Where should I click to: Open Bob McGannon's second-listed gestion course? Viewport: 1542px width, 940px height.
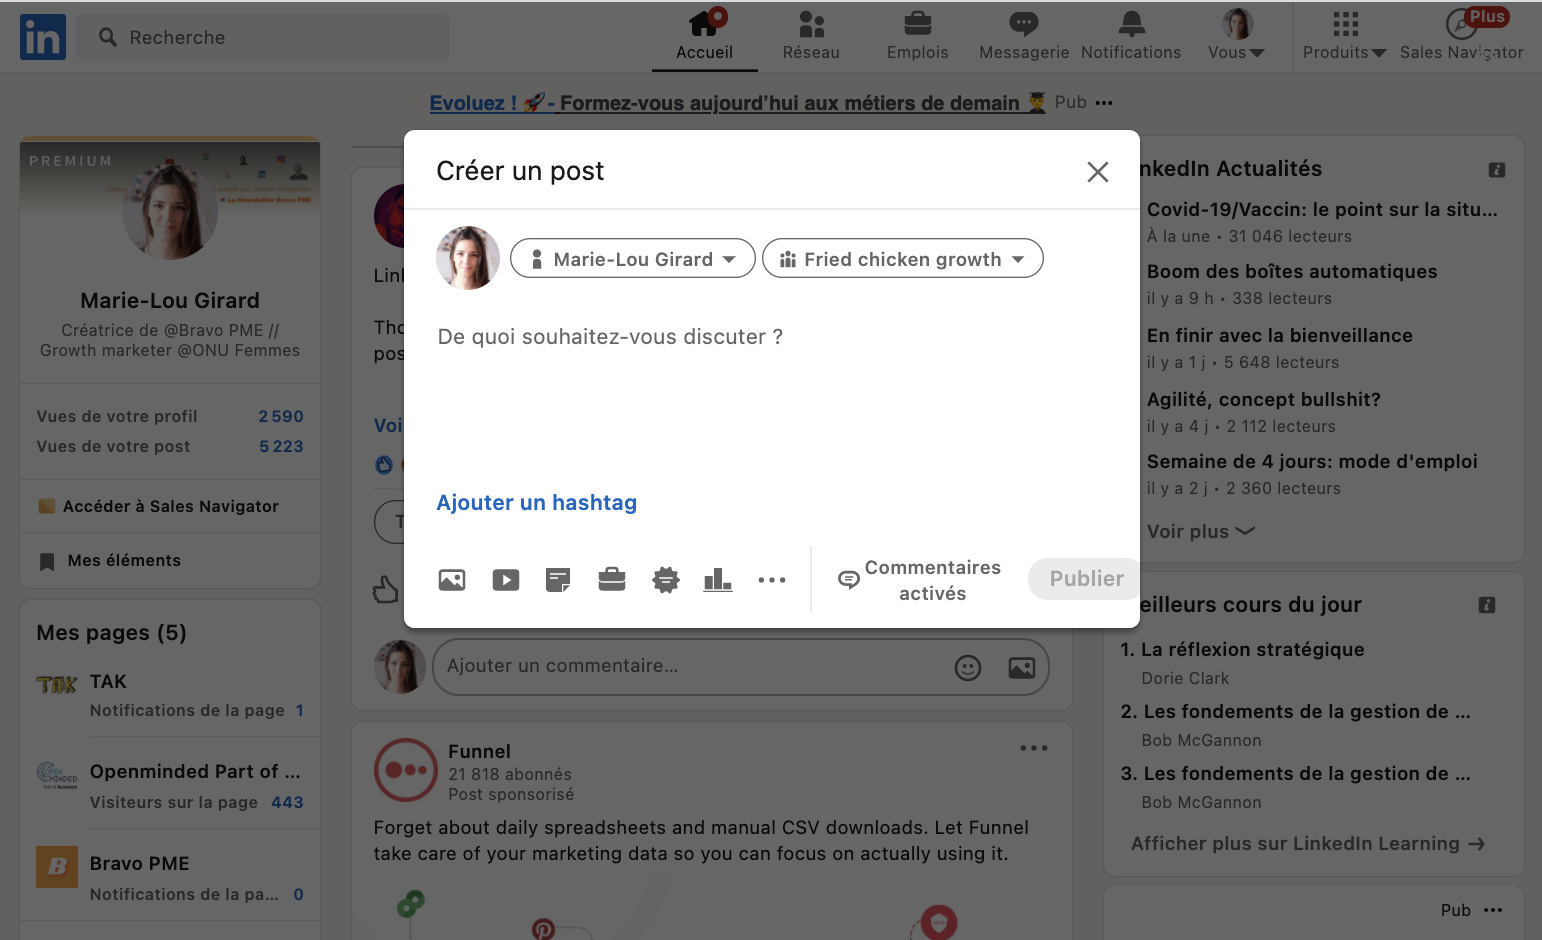click(1307, 774)
